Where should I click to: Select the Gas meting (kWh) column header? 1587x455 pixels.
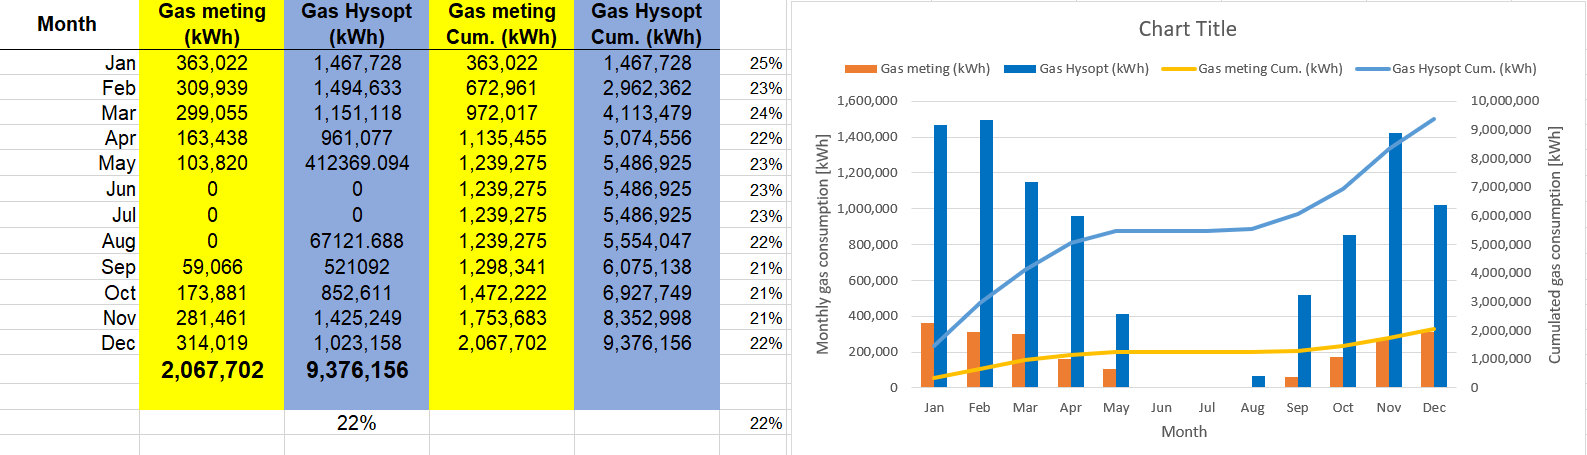tap(212, 24)
